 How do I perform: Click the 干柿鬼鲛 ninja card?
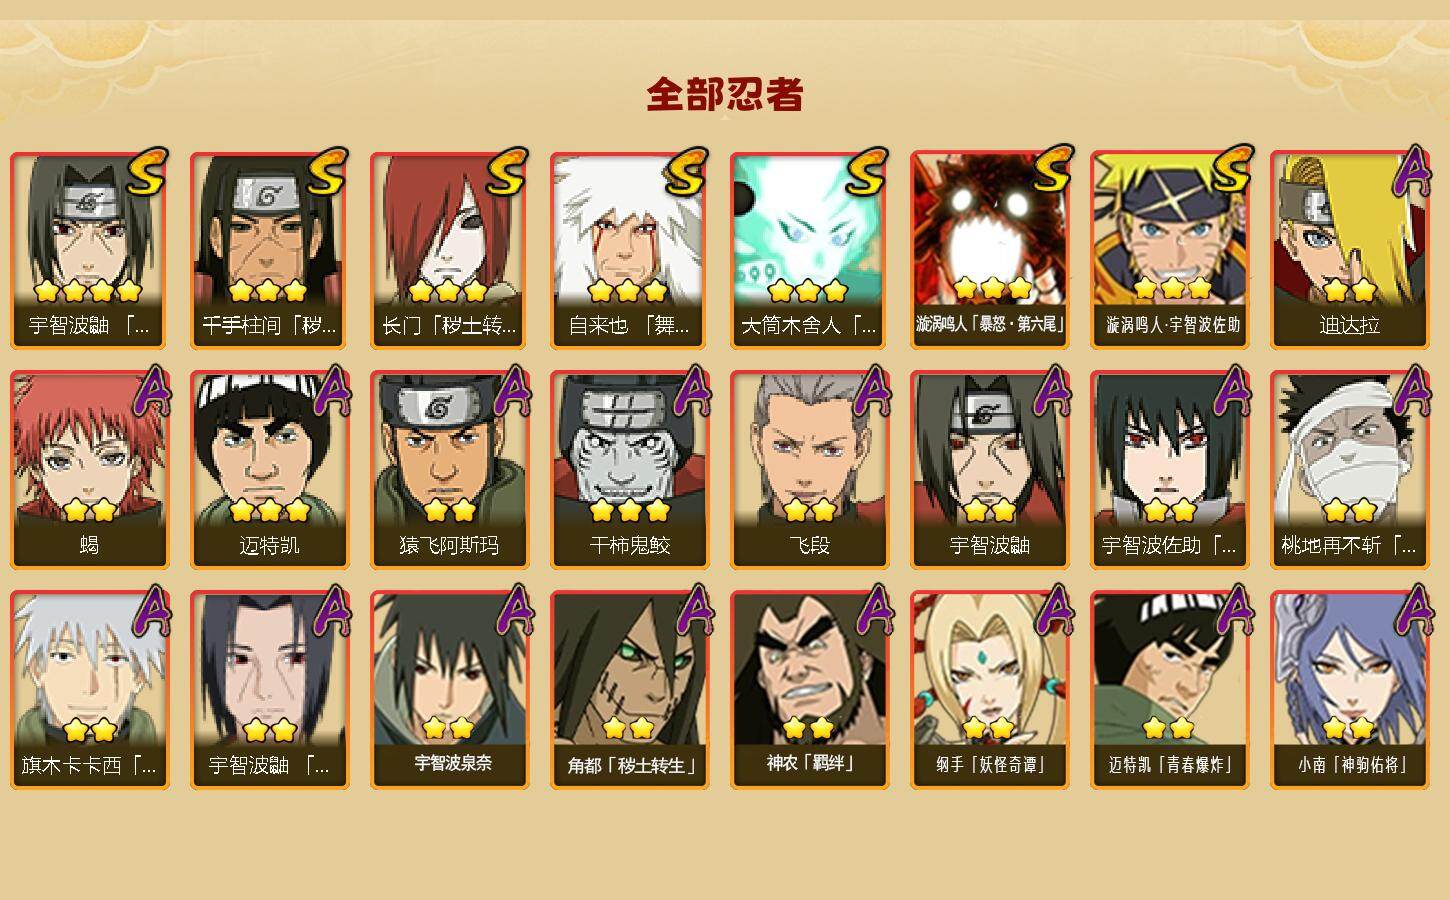[629, 470]
